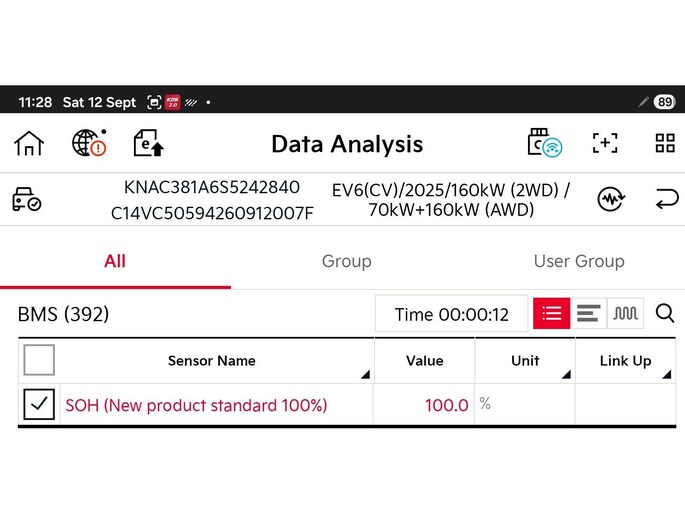Open the sensor search magnifier
The height and width of the screenshot is (514, 685).
tap(664, 313)
